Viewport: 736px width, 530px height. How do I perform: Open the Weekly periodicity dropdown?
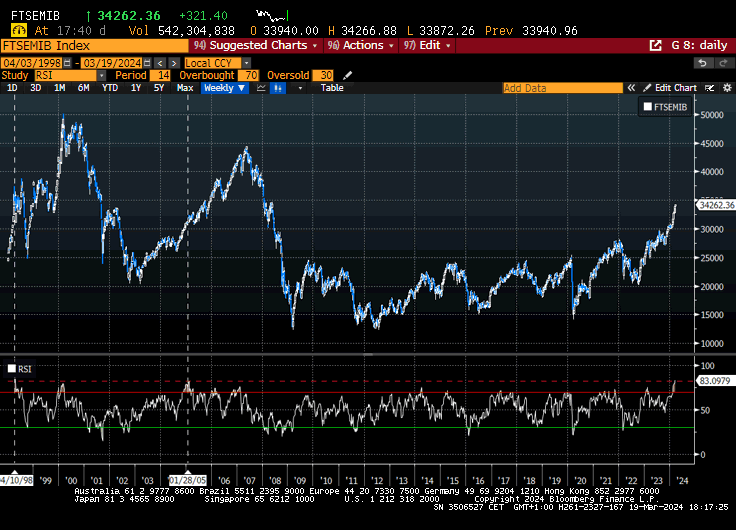point(225,88)
